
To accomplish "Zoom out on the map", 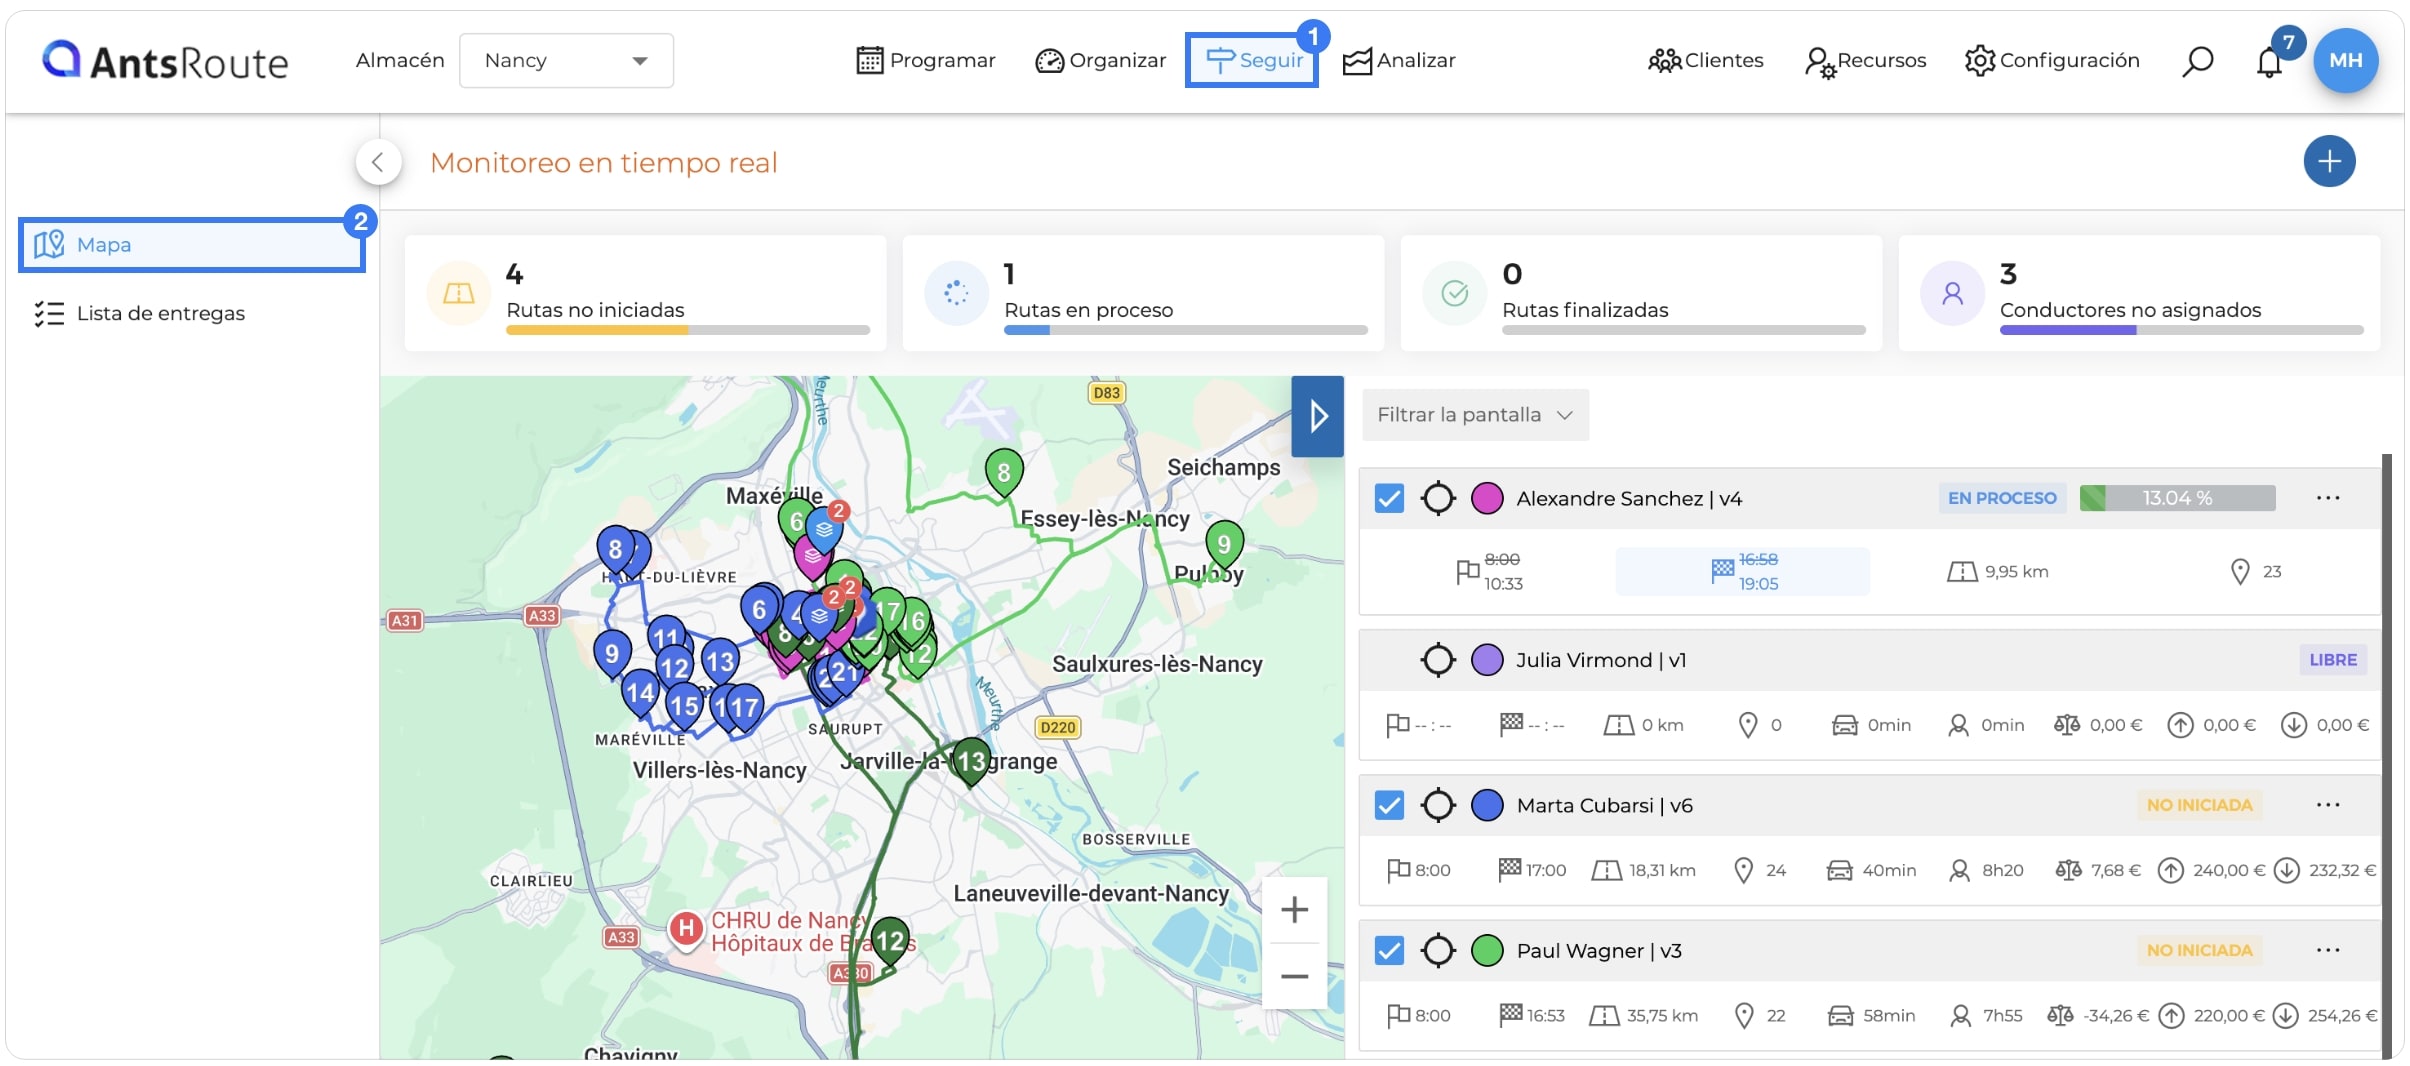I will (1294, 976).
